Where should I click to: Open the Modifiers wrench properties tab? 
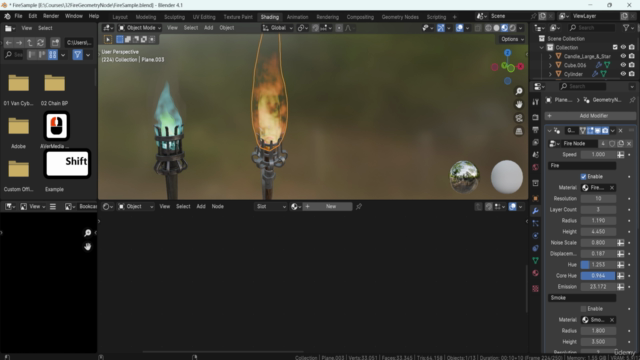tap(536, 211)
